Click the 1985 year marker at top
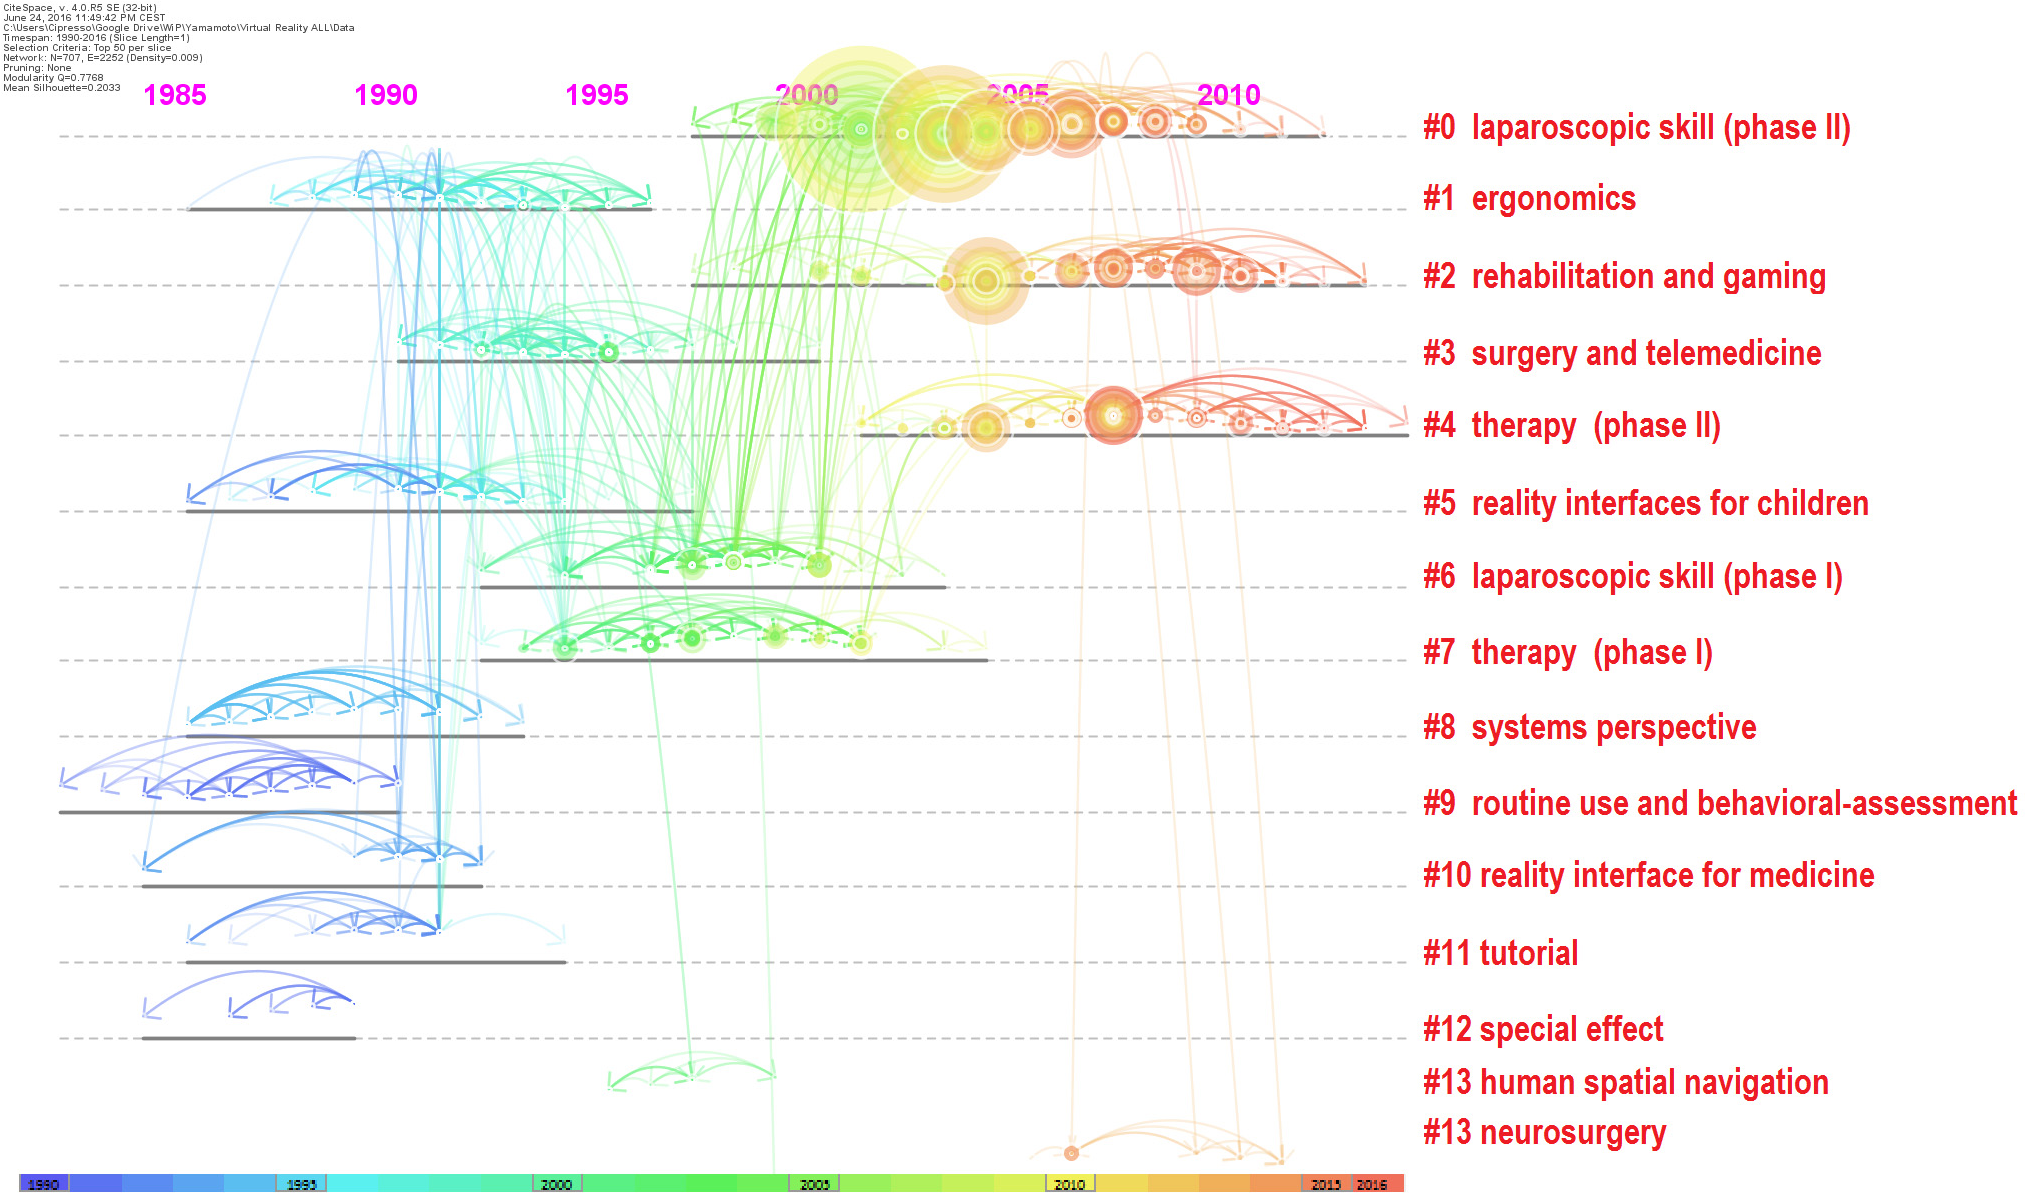The width and height of the screenshot is (2026, 1194). (x=175, y=95)
